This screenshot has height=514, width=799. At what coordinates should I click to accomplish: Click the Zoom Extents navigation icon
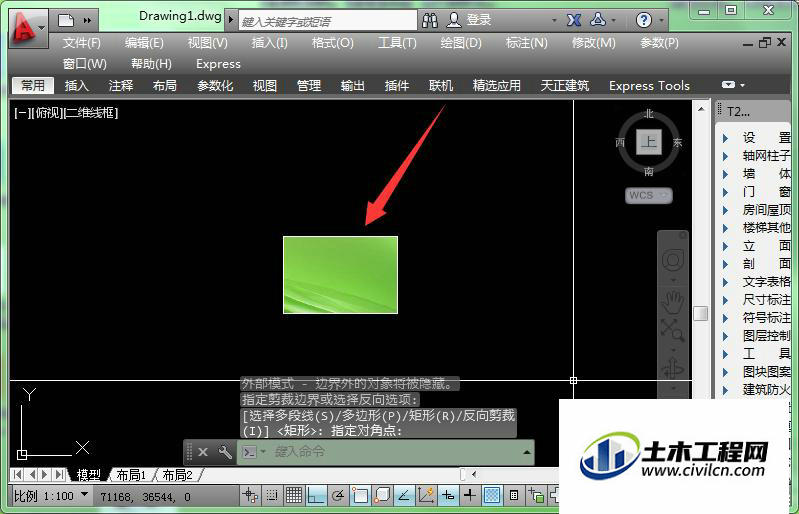[x=673, y=330]
